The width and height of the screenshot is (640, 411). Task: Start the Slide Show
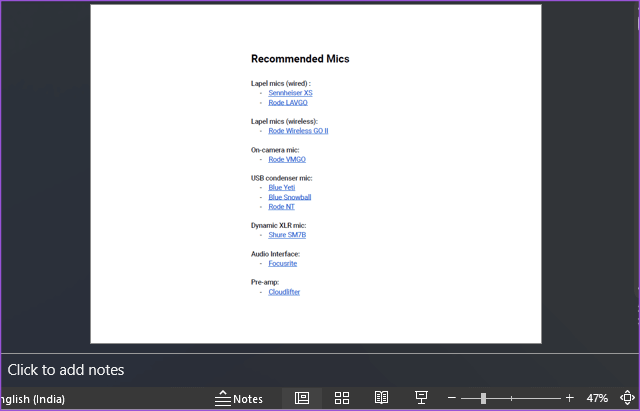(421, 398)
